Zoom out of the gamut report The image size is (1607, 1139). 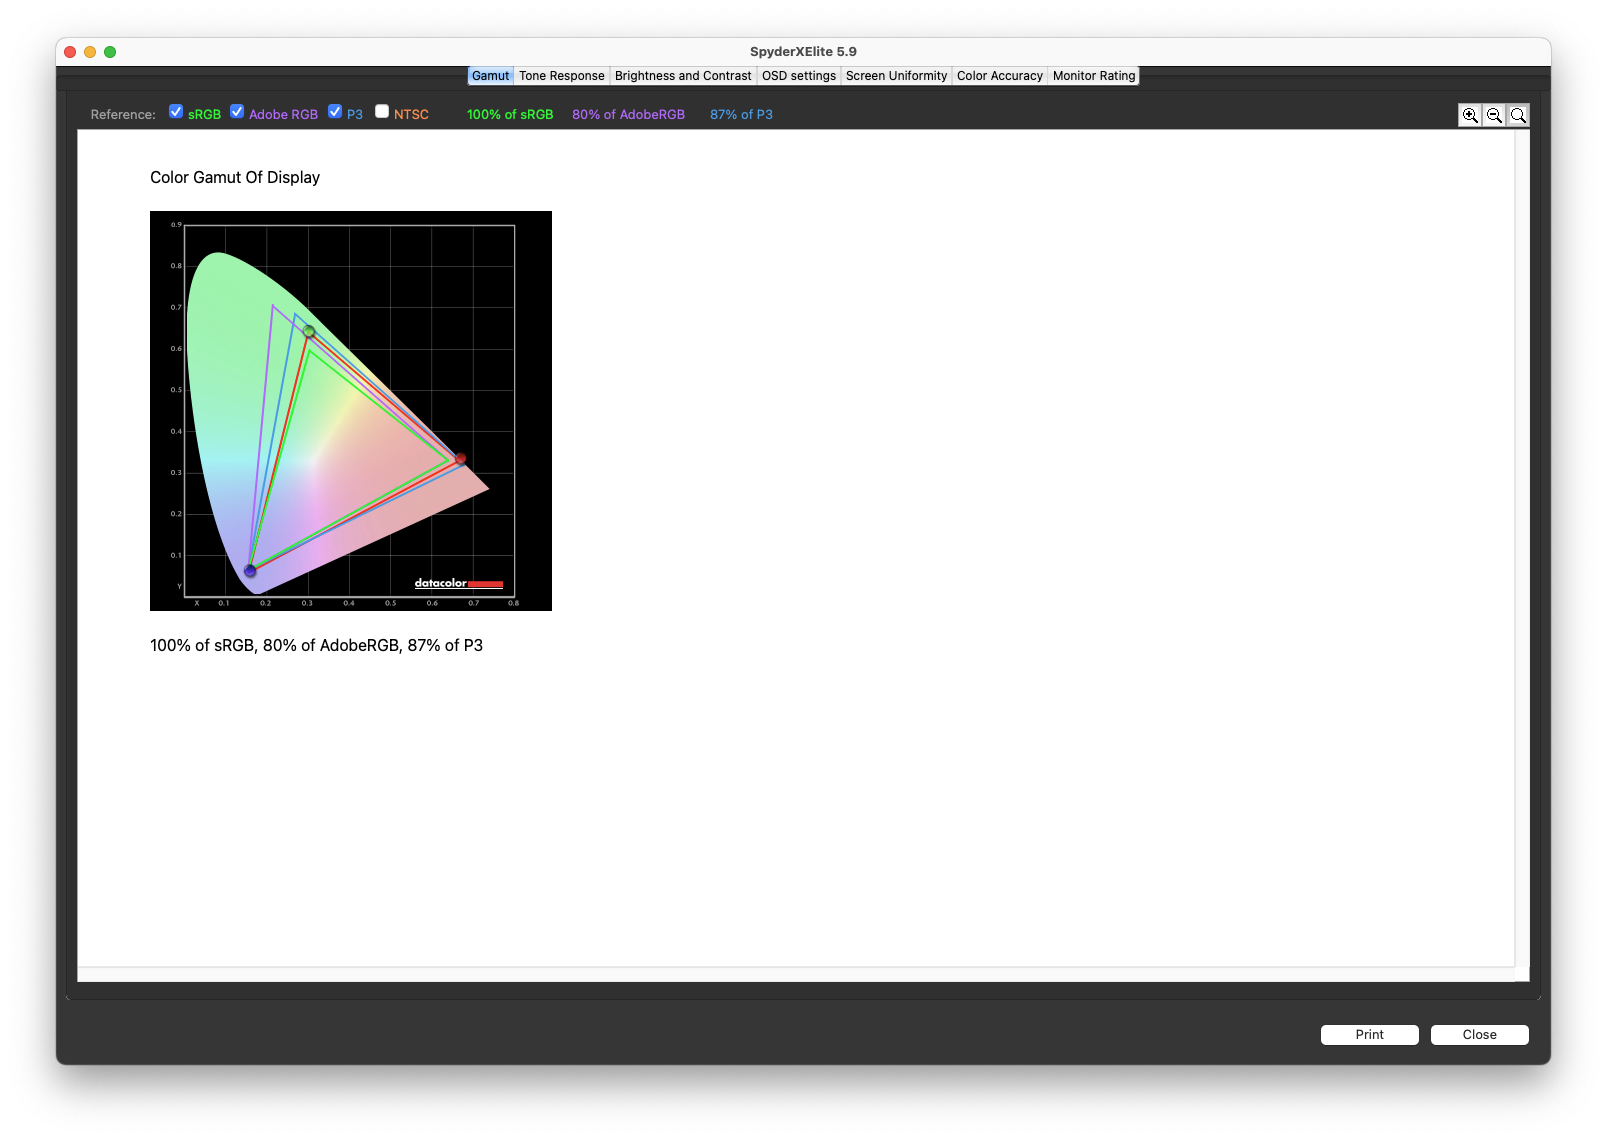pos(1494,115)
